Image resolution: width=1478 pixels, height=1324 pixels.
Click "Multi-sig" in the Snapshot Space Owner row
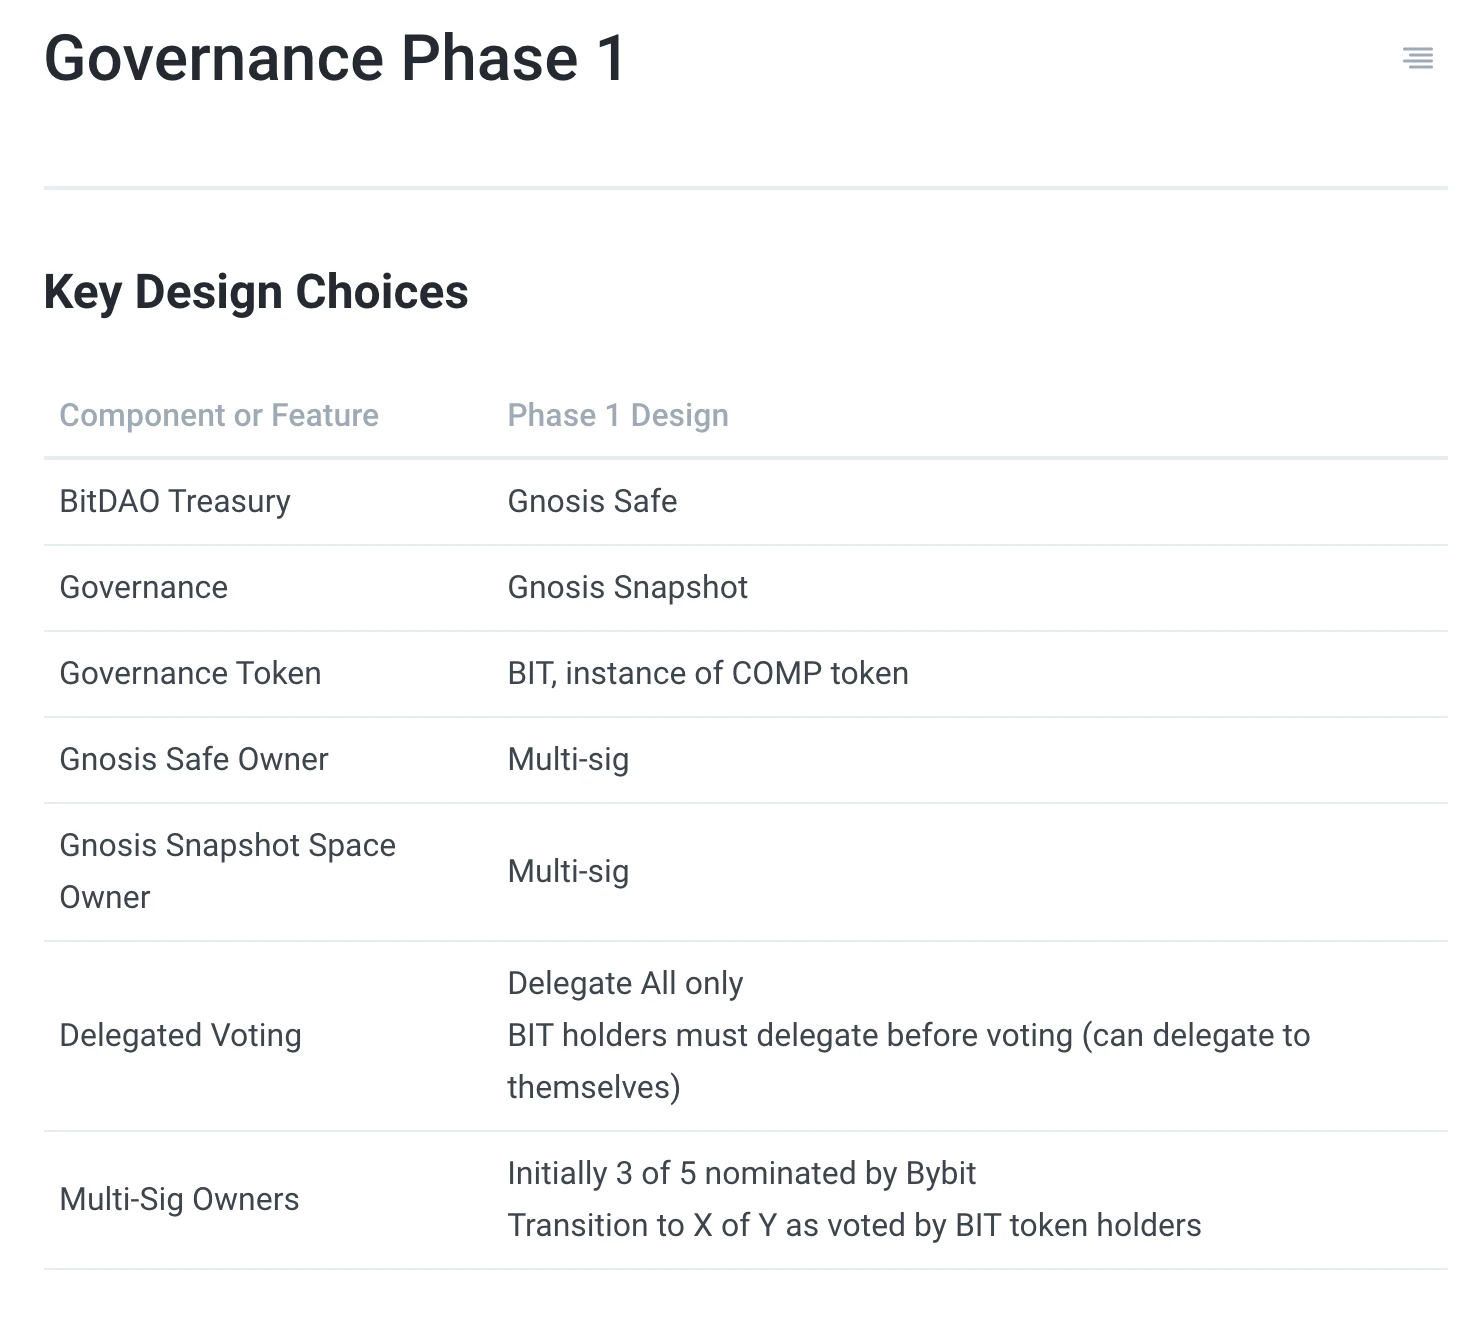[x=568, y=871]
